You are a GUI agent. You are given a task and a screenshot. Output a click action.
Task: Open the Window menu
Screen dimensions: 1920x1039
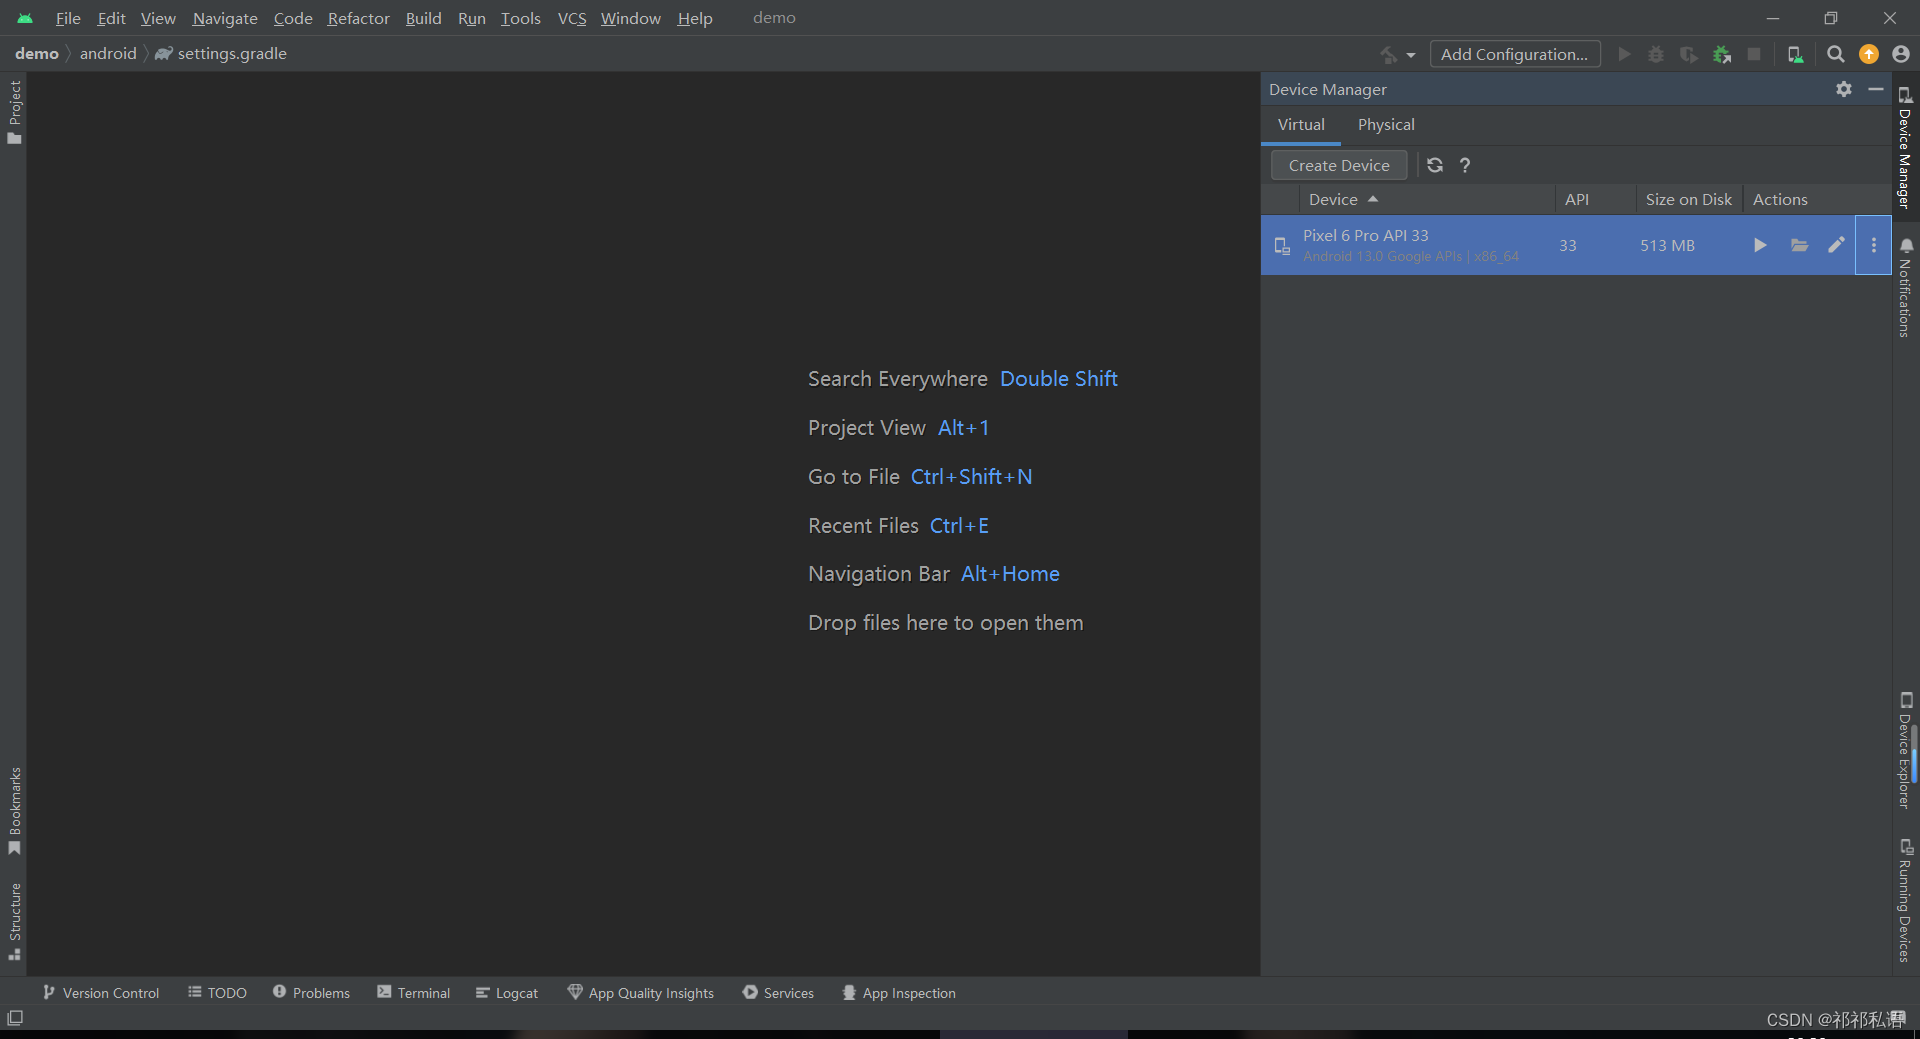point(630,18)
